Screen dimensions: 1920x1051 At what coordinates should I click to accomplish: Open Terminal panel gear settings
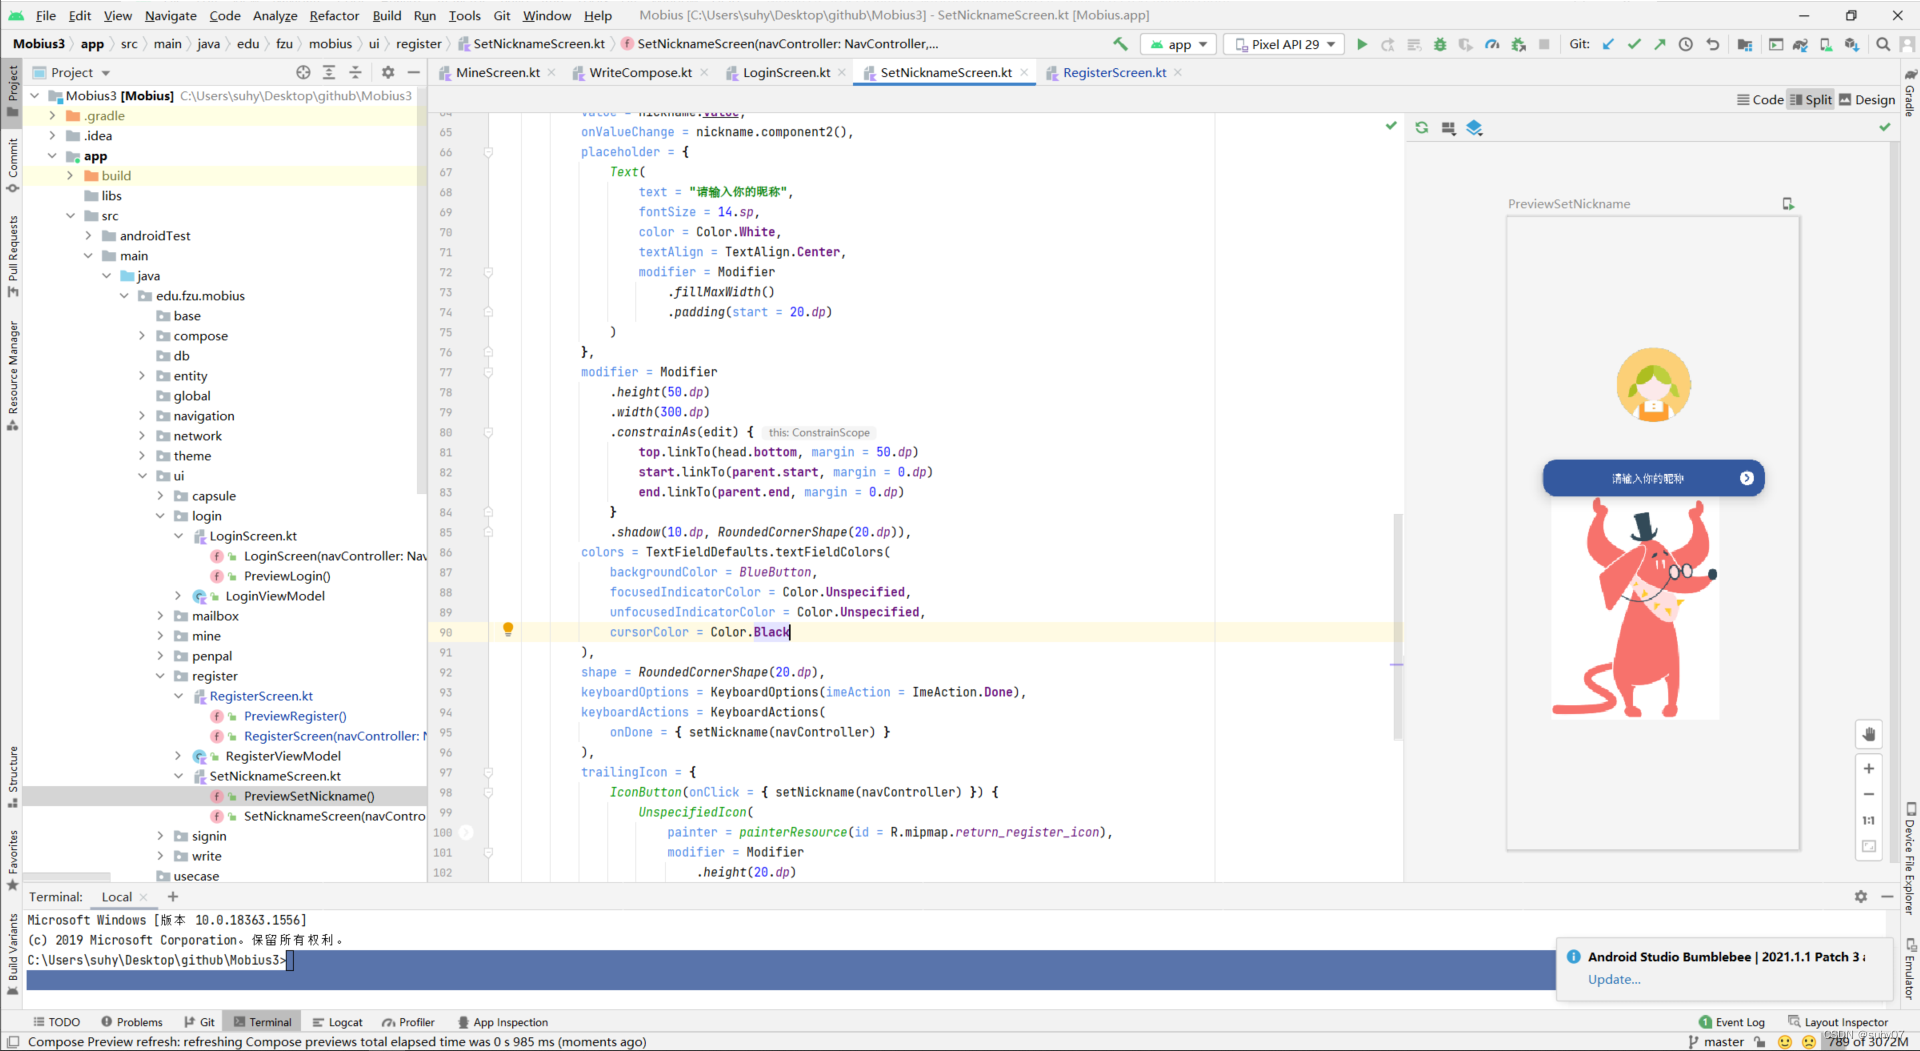[1860, 897]
